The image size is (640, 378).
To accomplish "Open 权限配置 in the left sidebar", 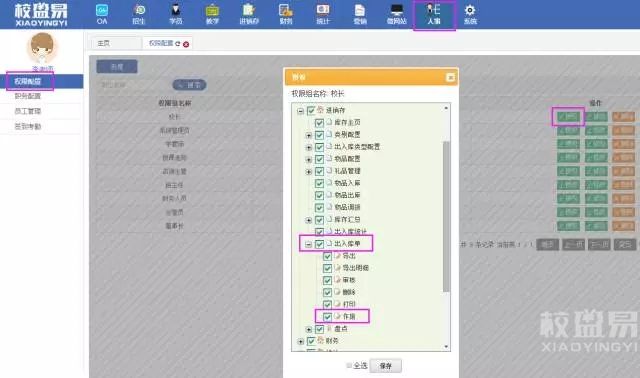I will [x=42, y=81].
